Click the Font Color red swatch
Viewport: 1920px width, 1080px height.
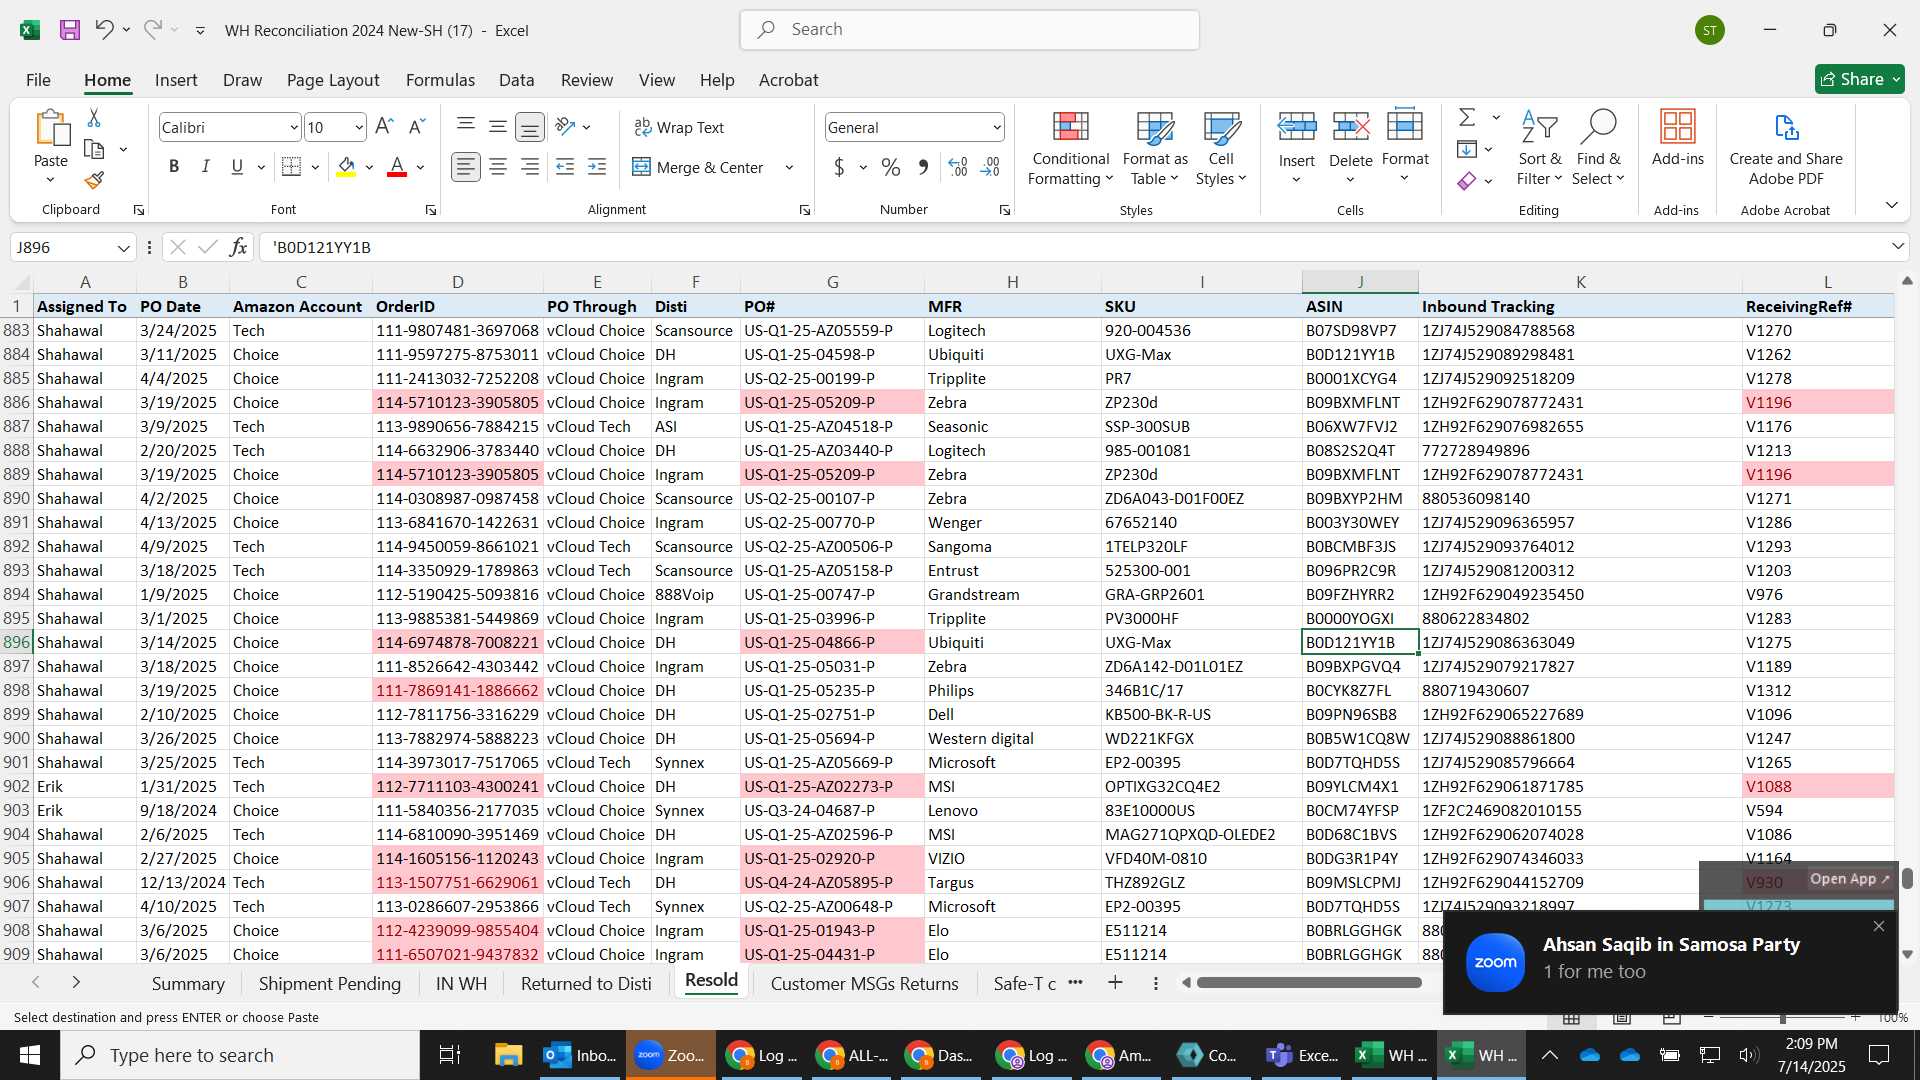coord(397,167)
